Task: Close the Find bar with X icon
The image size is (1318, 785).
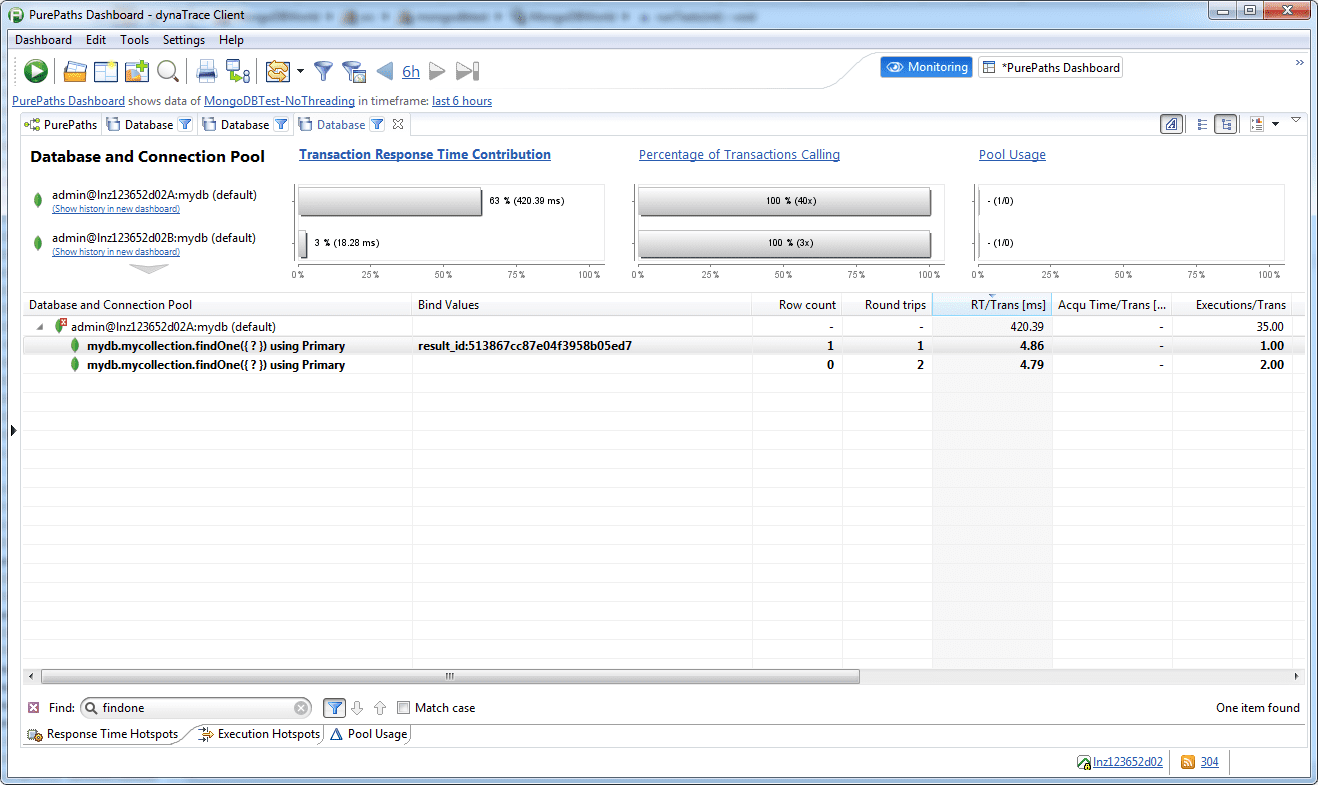Action: (x=33, y=708)
